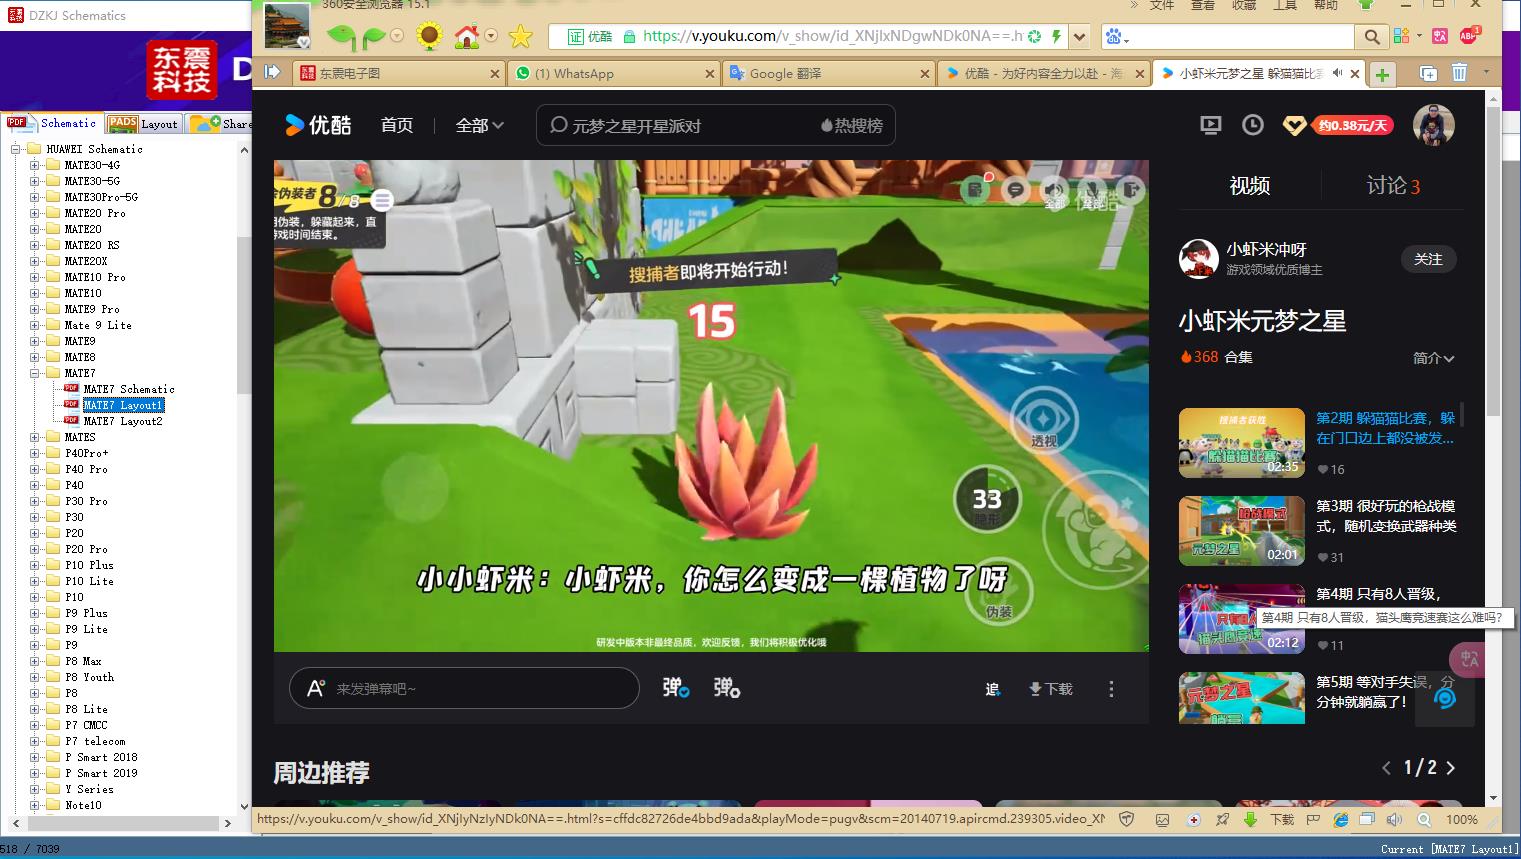Click the browser favorites star icon
The image size is (1521, 859).
tap(521, 37)
